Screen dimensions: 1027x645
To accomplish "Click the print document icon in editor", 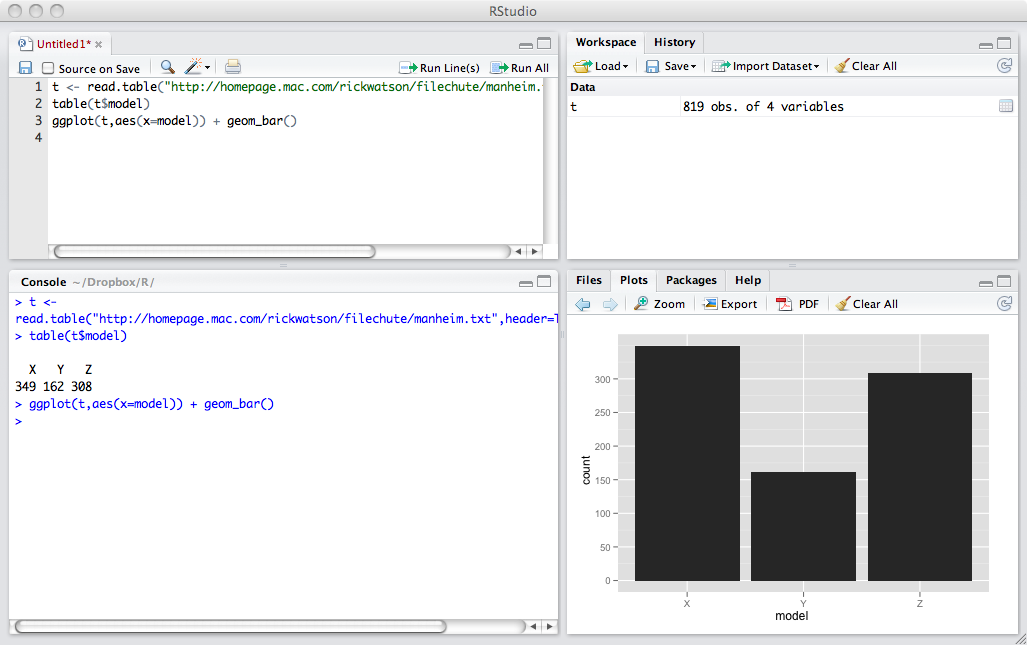I will [233, 67].
